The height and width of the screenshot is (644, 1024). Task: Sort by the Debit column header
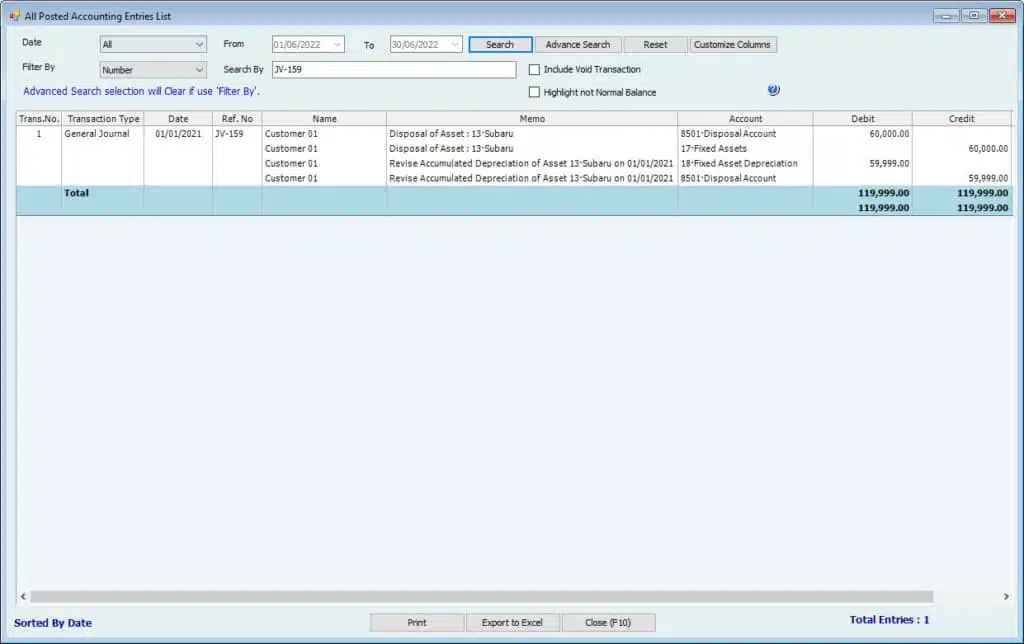pos(862,119)
